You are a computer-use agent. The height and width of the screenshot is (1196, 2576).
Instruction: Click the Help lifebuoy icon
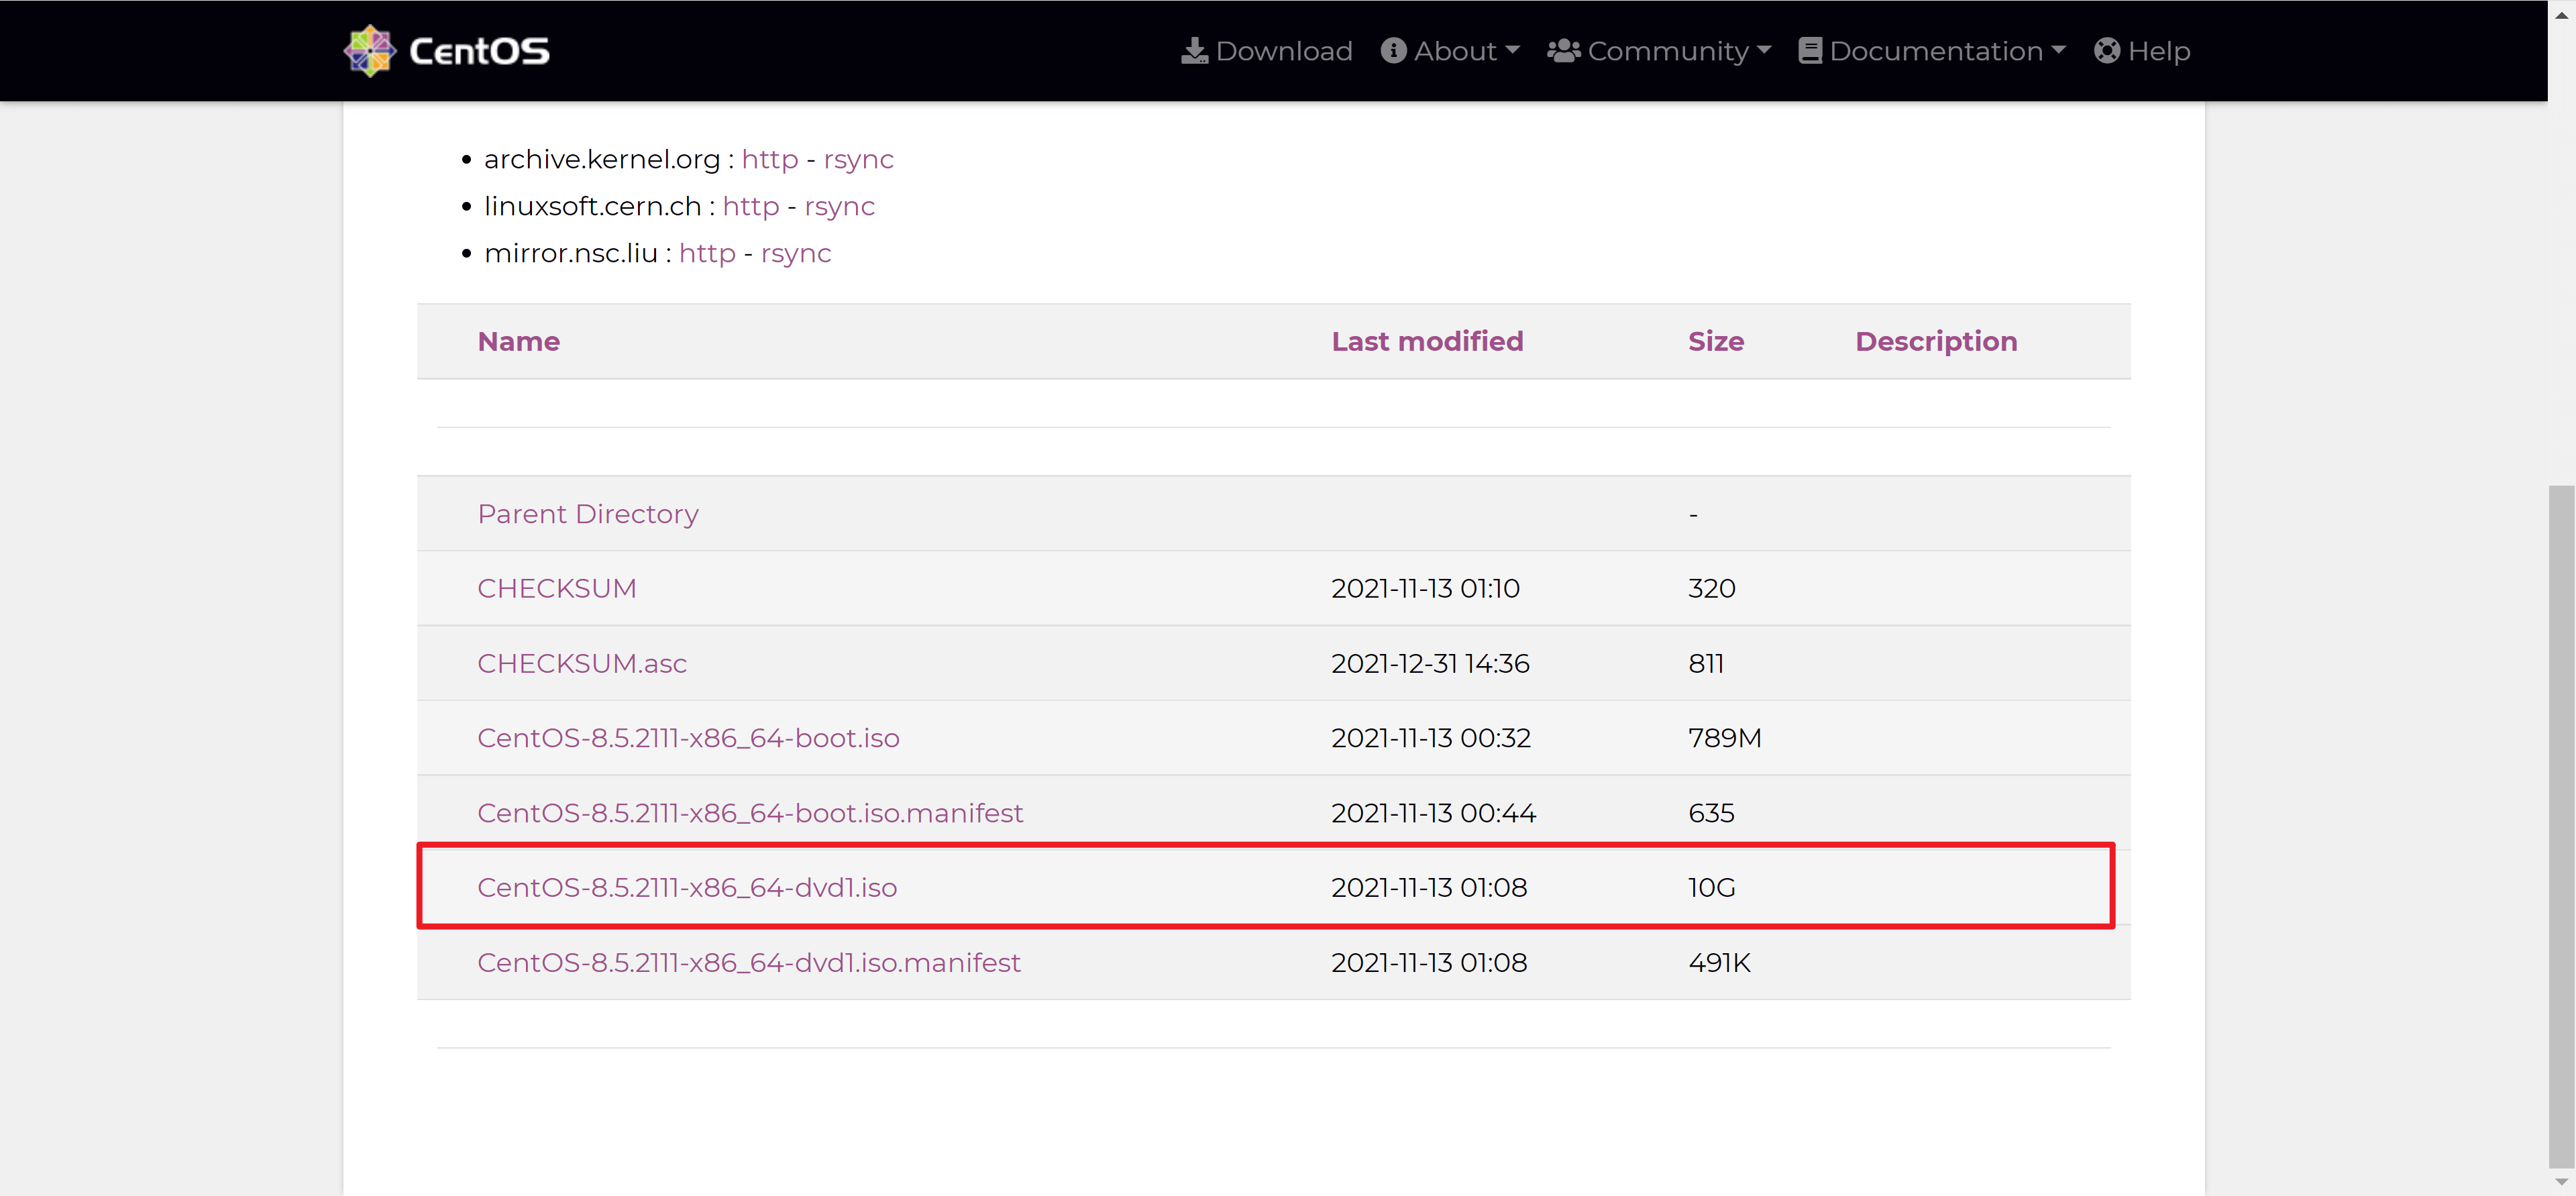point(2106,51)
